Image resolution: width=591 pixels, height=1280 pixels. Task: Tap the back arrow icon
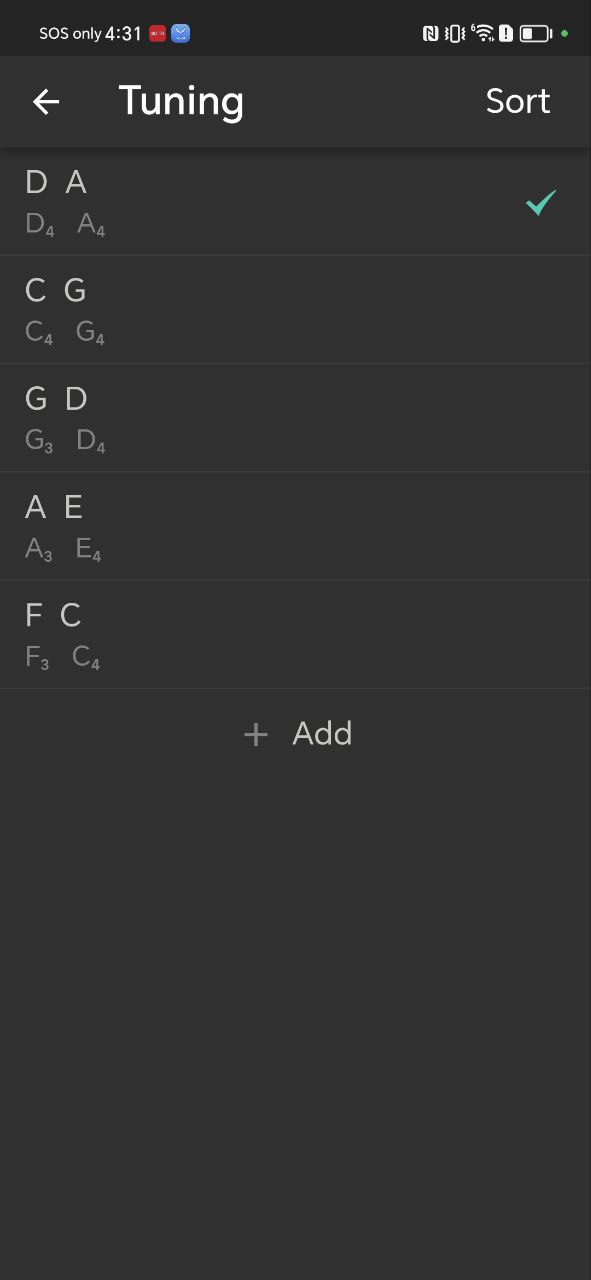pyautogui.click(x=46, y=101)
